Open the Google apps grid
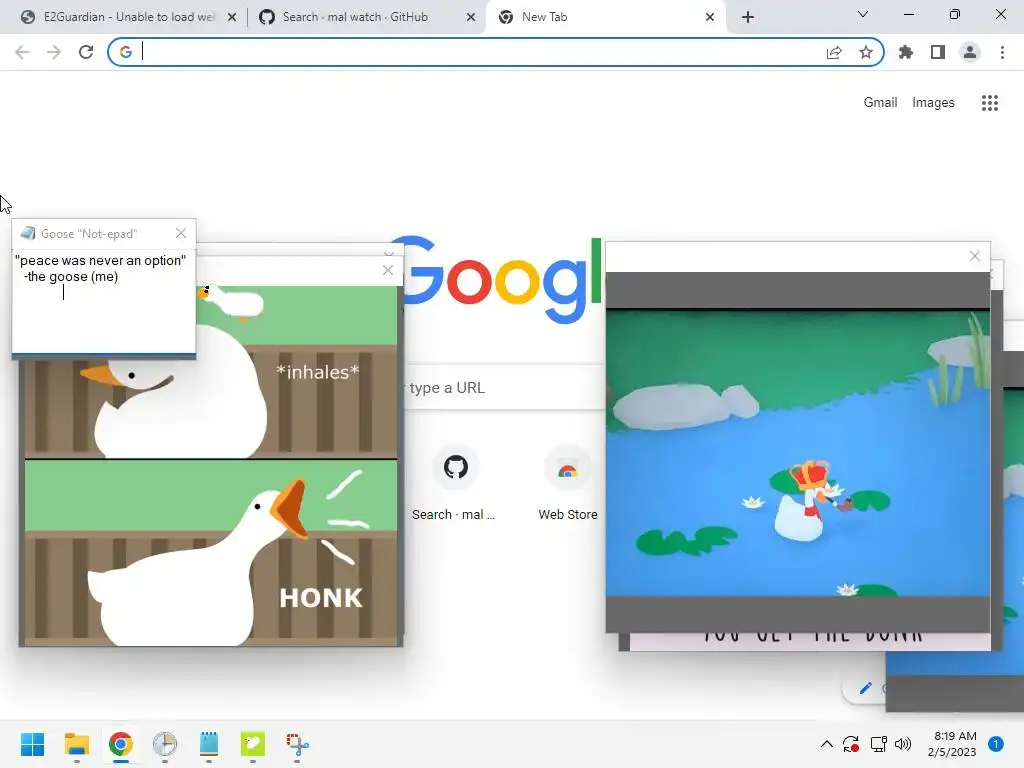1024x768 pixels. [990, 103]
